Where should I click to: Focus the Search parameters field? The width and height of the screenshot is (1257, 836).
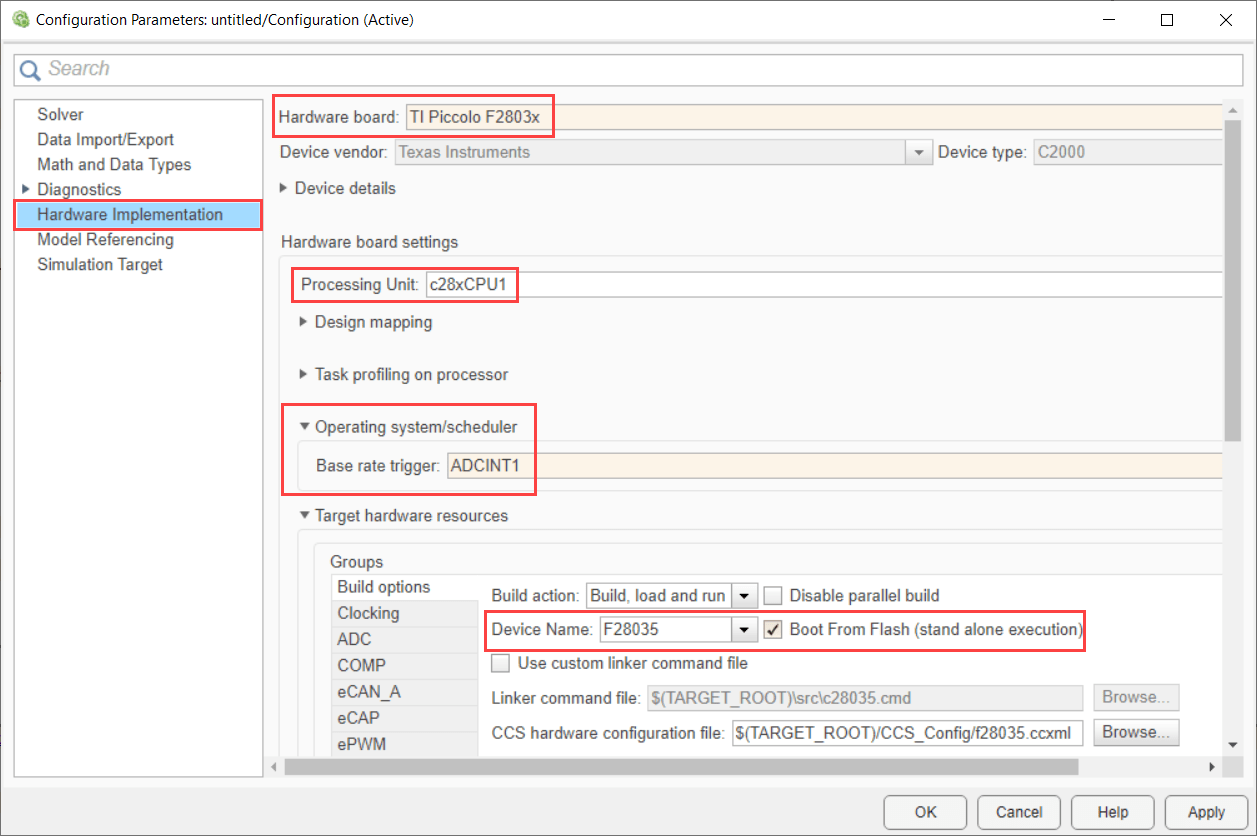tap(628, 69)
